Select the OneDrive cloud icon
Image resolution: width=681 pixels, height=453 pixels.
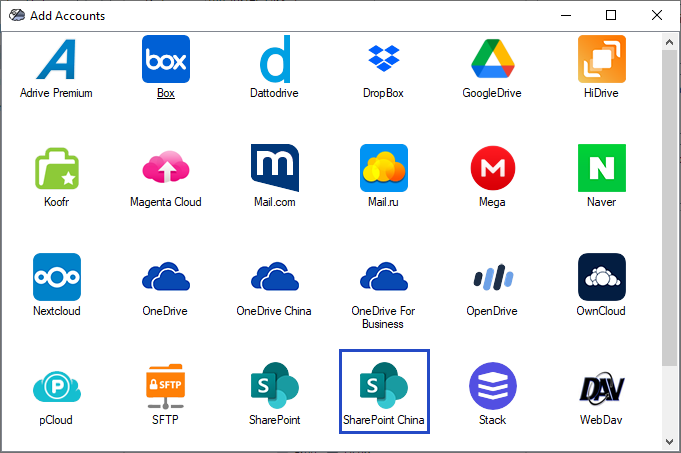coord(166,276)
